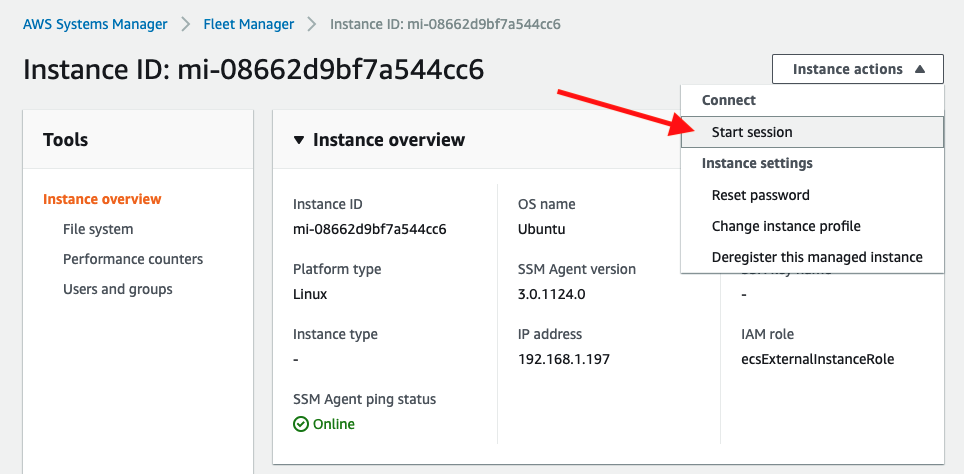This screenshot has width=964, height=474.
Task: Click the Instance settings section header
Action: [x=757, y=164]
